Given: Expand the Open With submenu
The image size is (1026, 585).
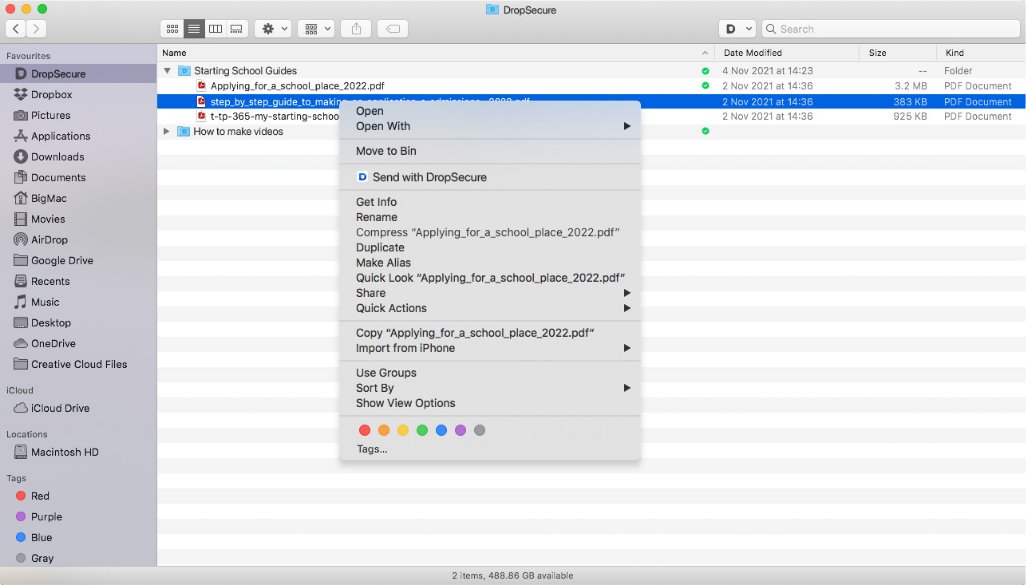Looking at the screenshot, I should coord(489,126).
